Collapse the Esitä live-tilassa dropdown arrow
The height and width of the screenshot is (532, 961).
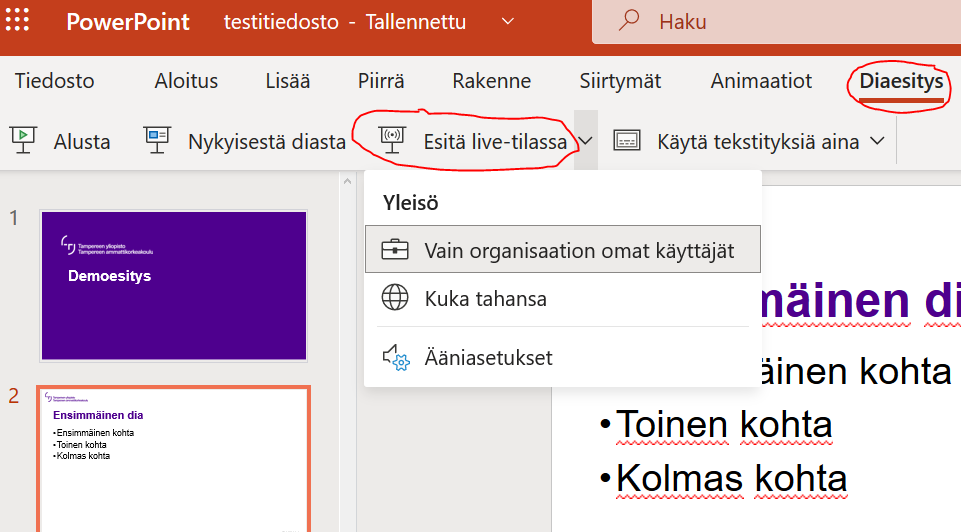click(586, 141)
